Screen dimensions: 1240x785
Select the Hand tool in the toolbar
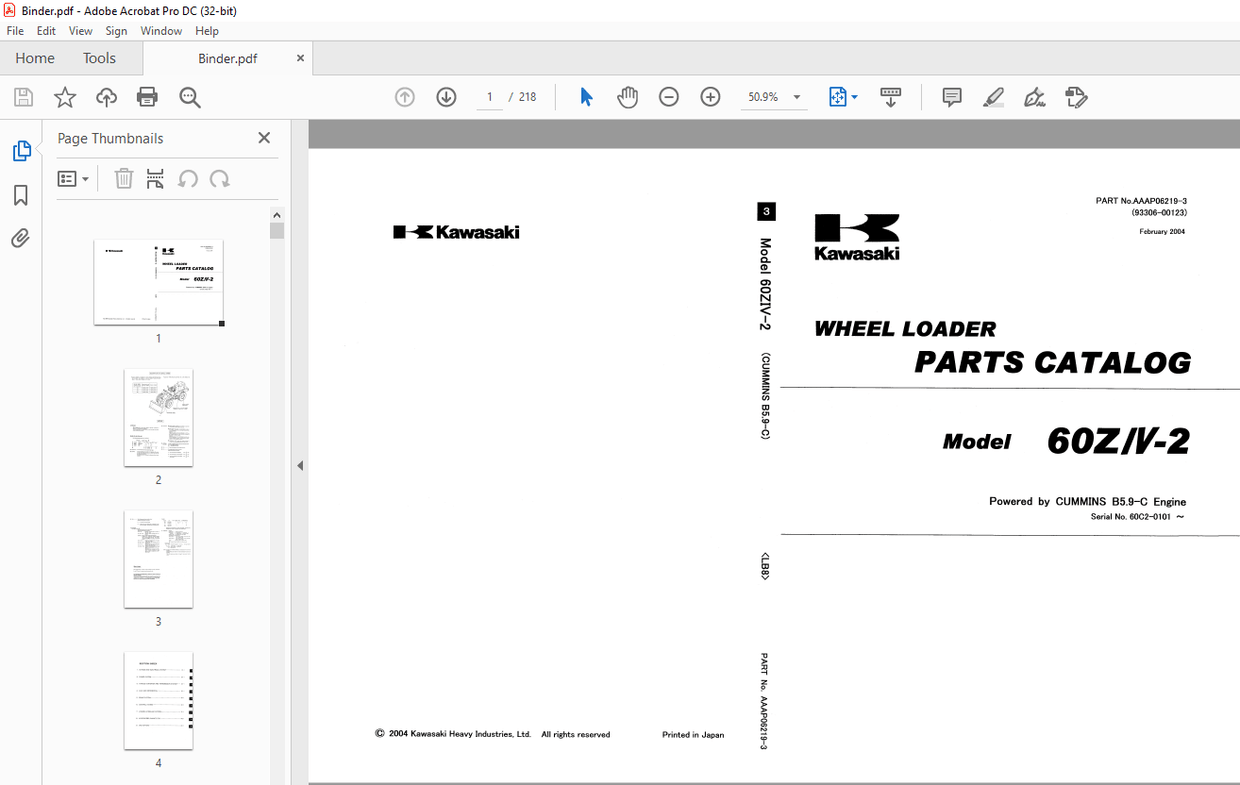[627, 96]
